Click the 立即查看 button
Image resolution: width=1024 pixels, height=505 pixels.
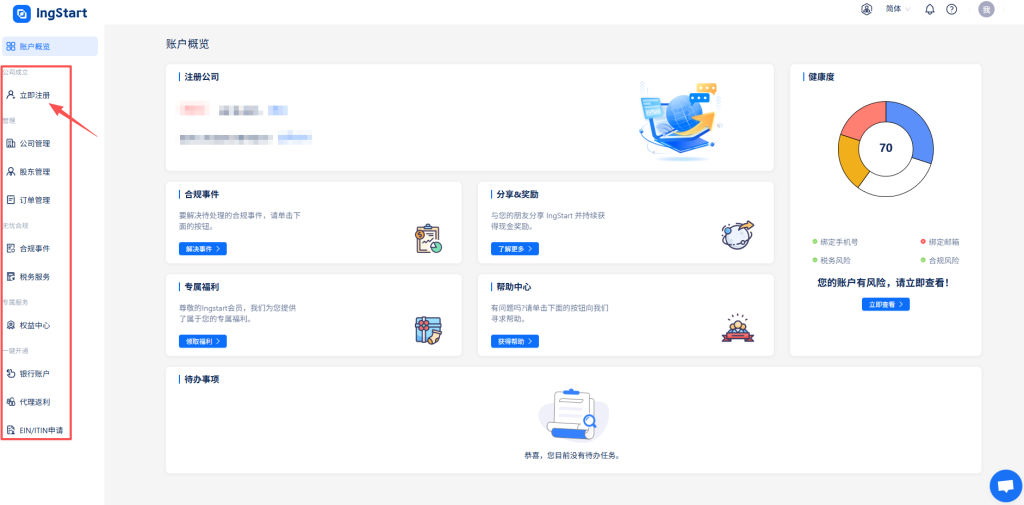click(x=886, y=304)
